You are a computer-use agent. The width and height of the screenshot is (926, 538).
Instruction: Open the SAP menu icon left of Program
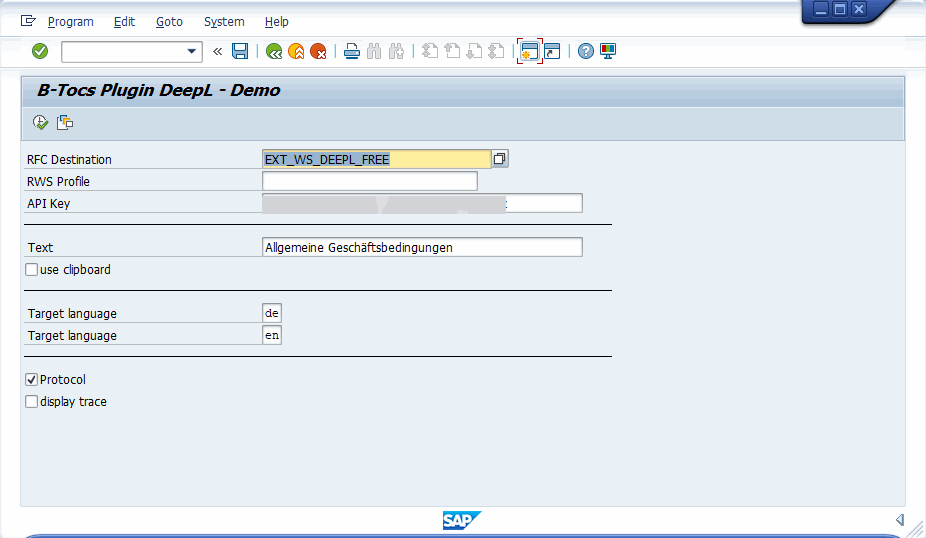click(28, 21)
